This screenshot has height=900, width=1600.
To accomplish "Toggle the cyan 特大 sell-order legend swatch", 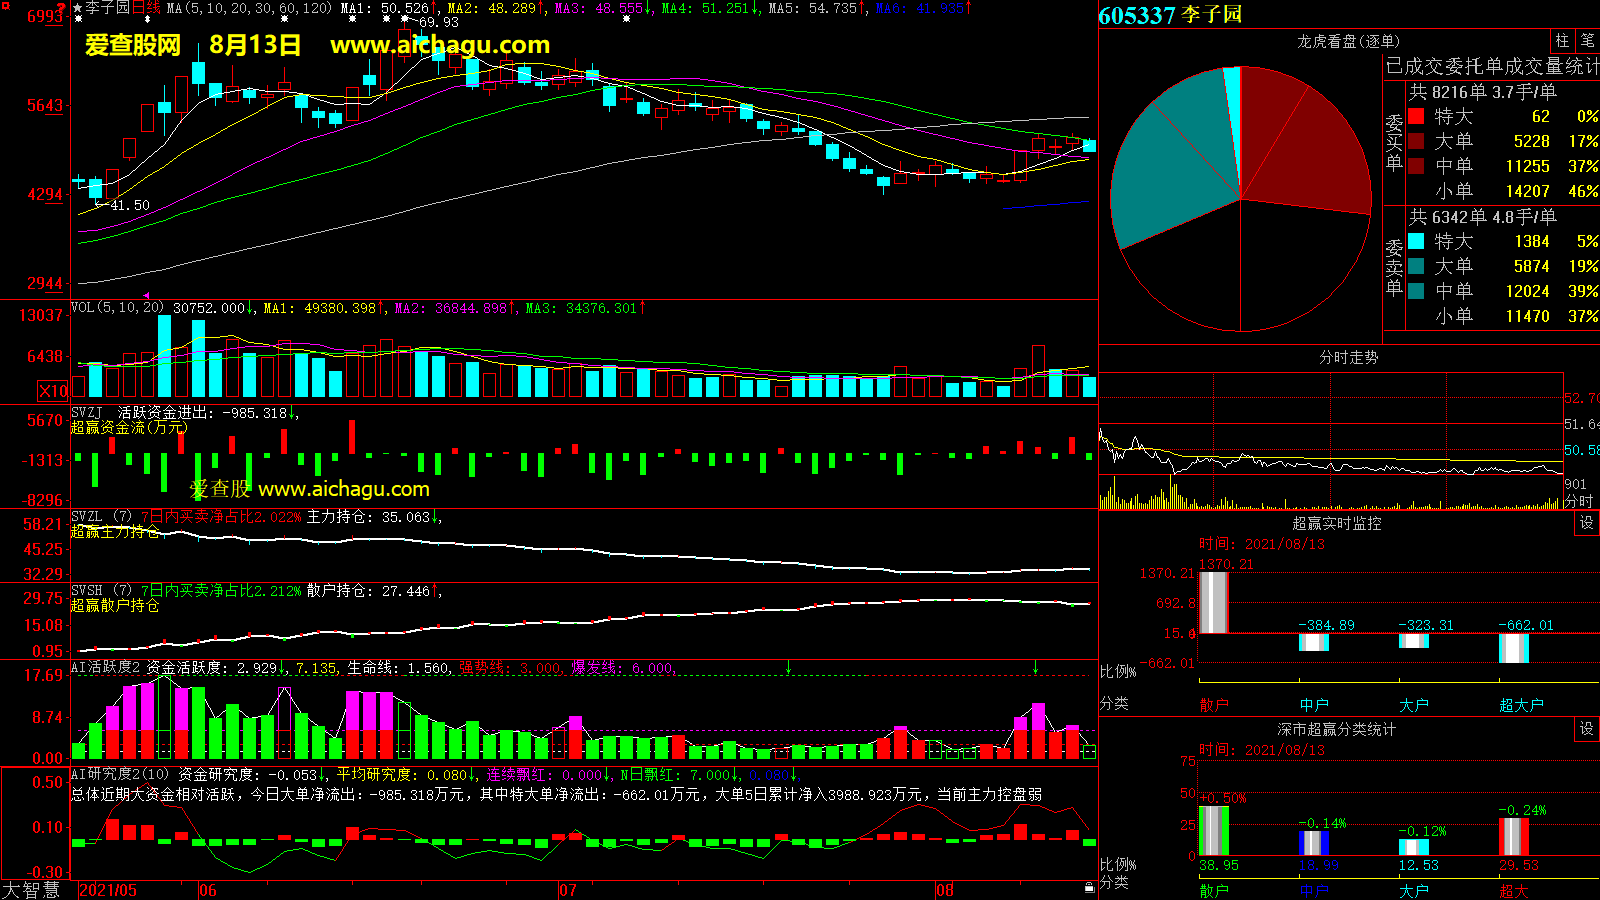I will pos(1416,241).
